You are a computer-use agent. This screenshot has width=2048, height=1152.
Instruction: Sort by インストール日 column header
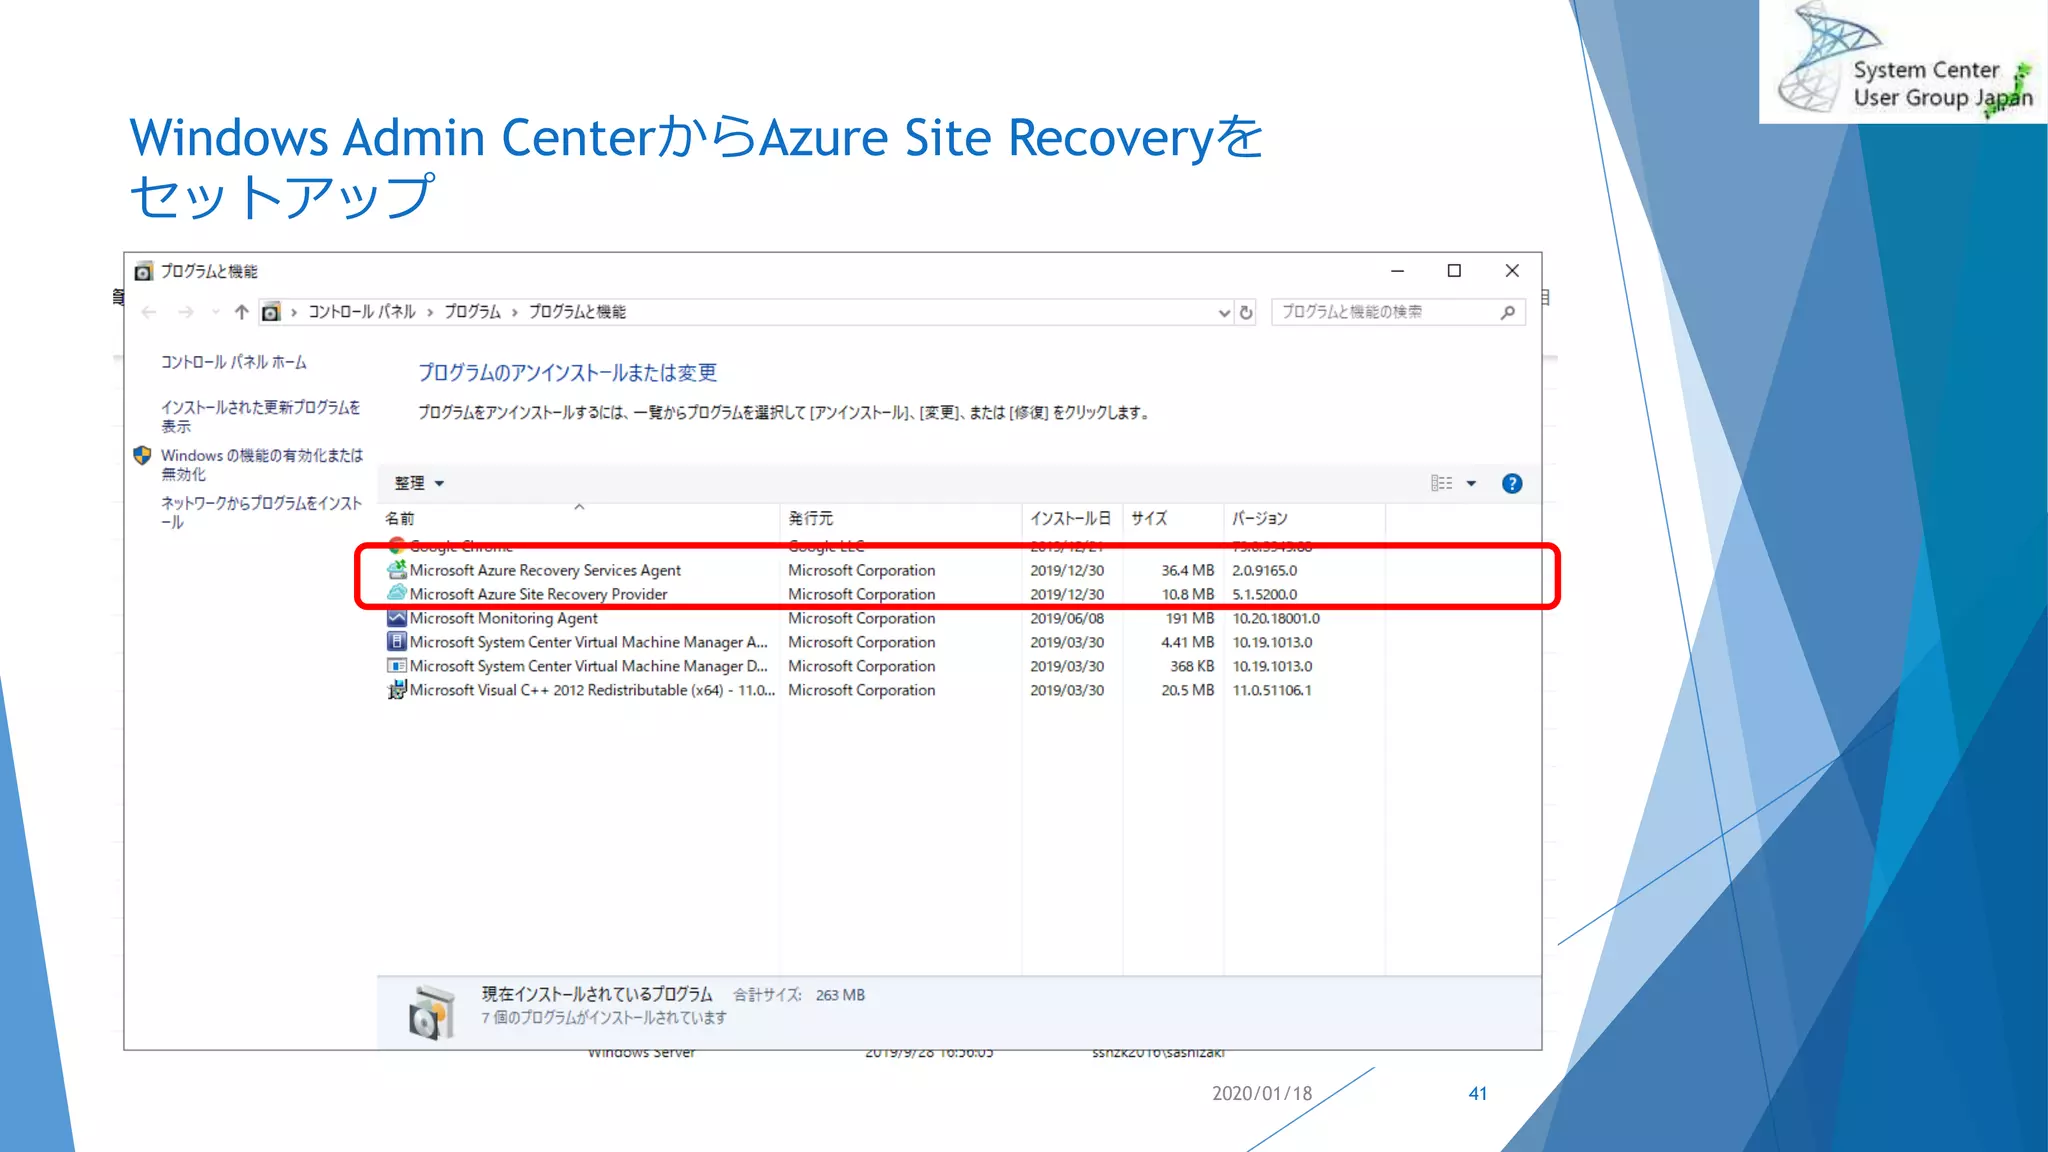(1072, 518)
